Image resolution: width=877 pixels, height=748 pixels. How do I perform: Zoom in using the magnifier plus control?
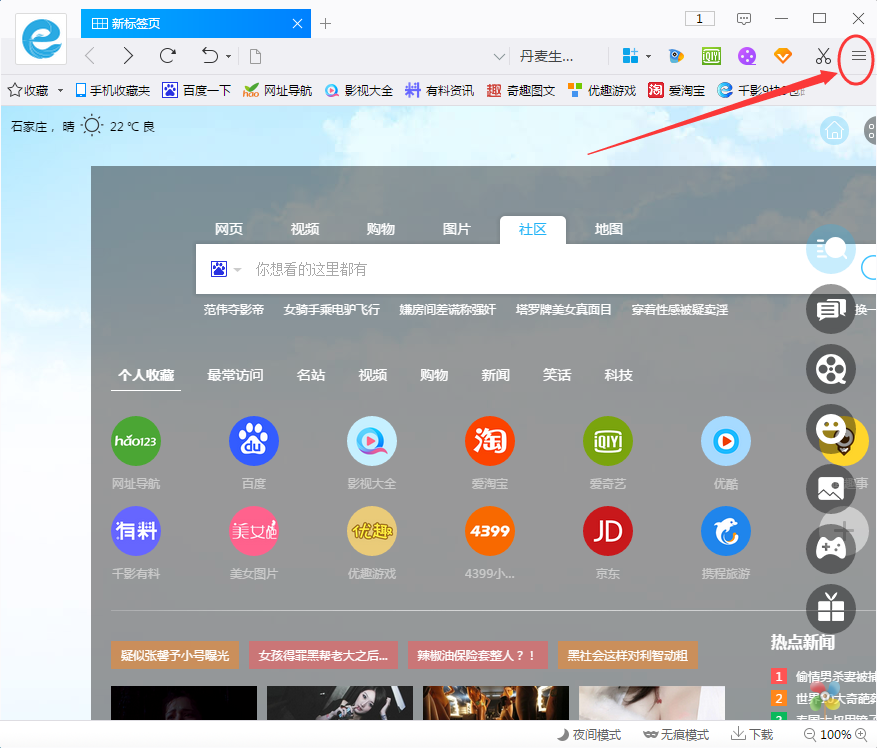click(862, 733)
